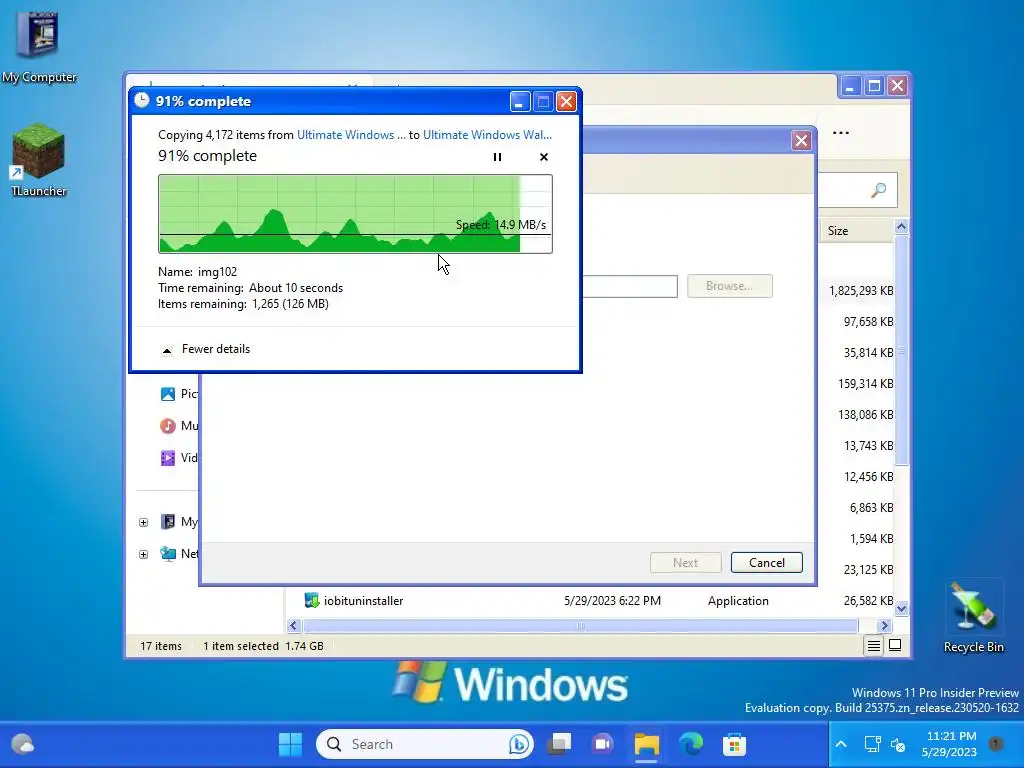
Task: Click the Explorer search magnifier icon
Action: [x=878, y=190]
